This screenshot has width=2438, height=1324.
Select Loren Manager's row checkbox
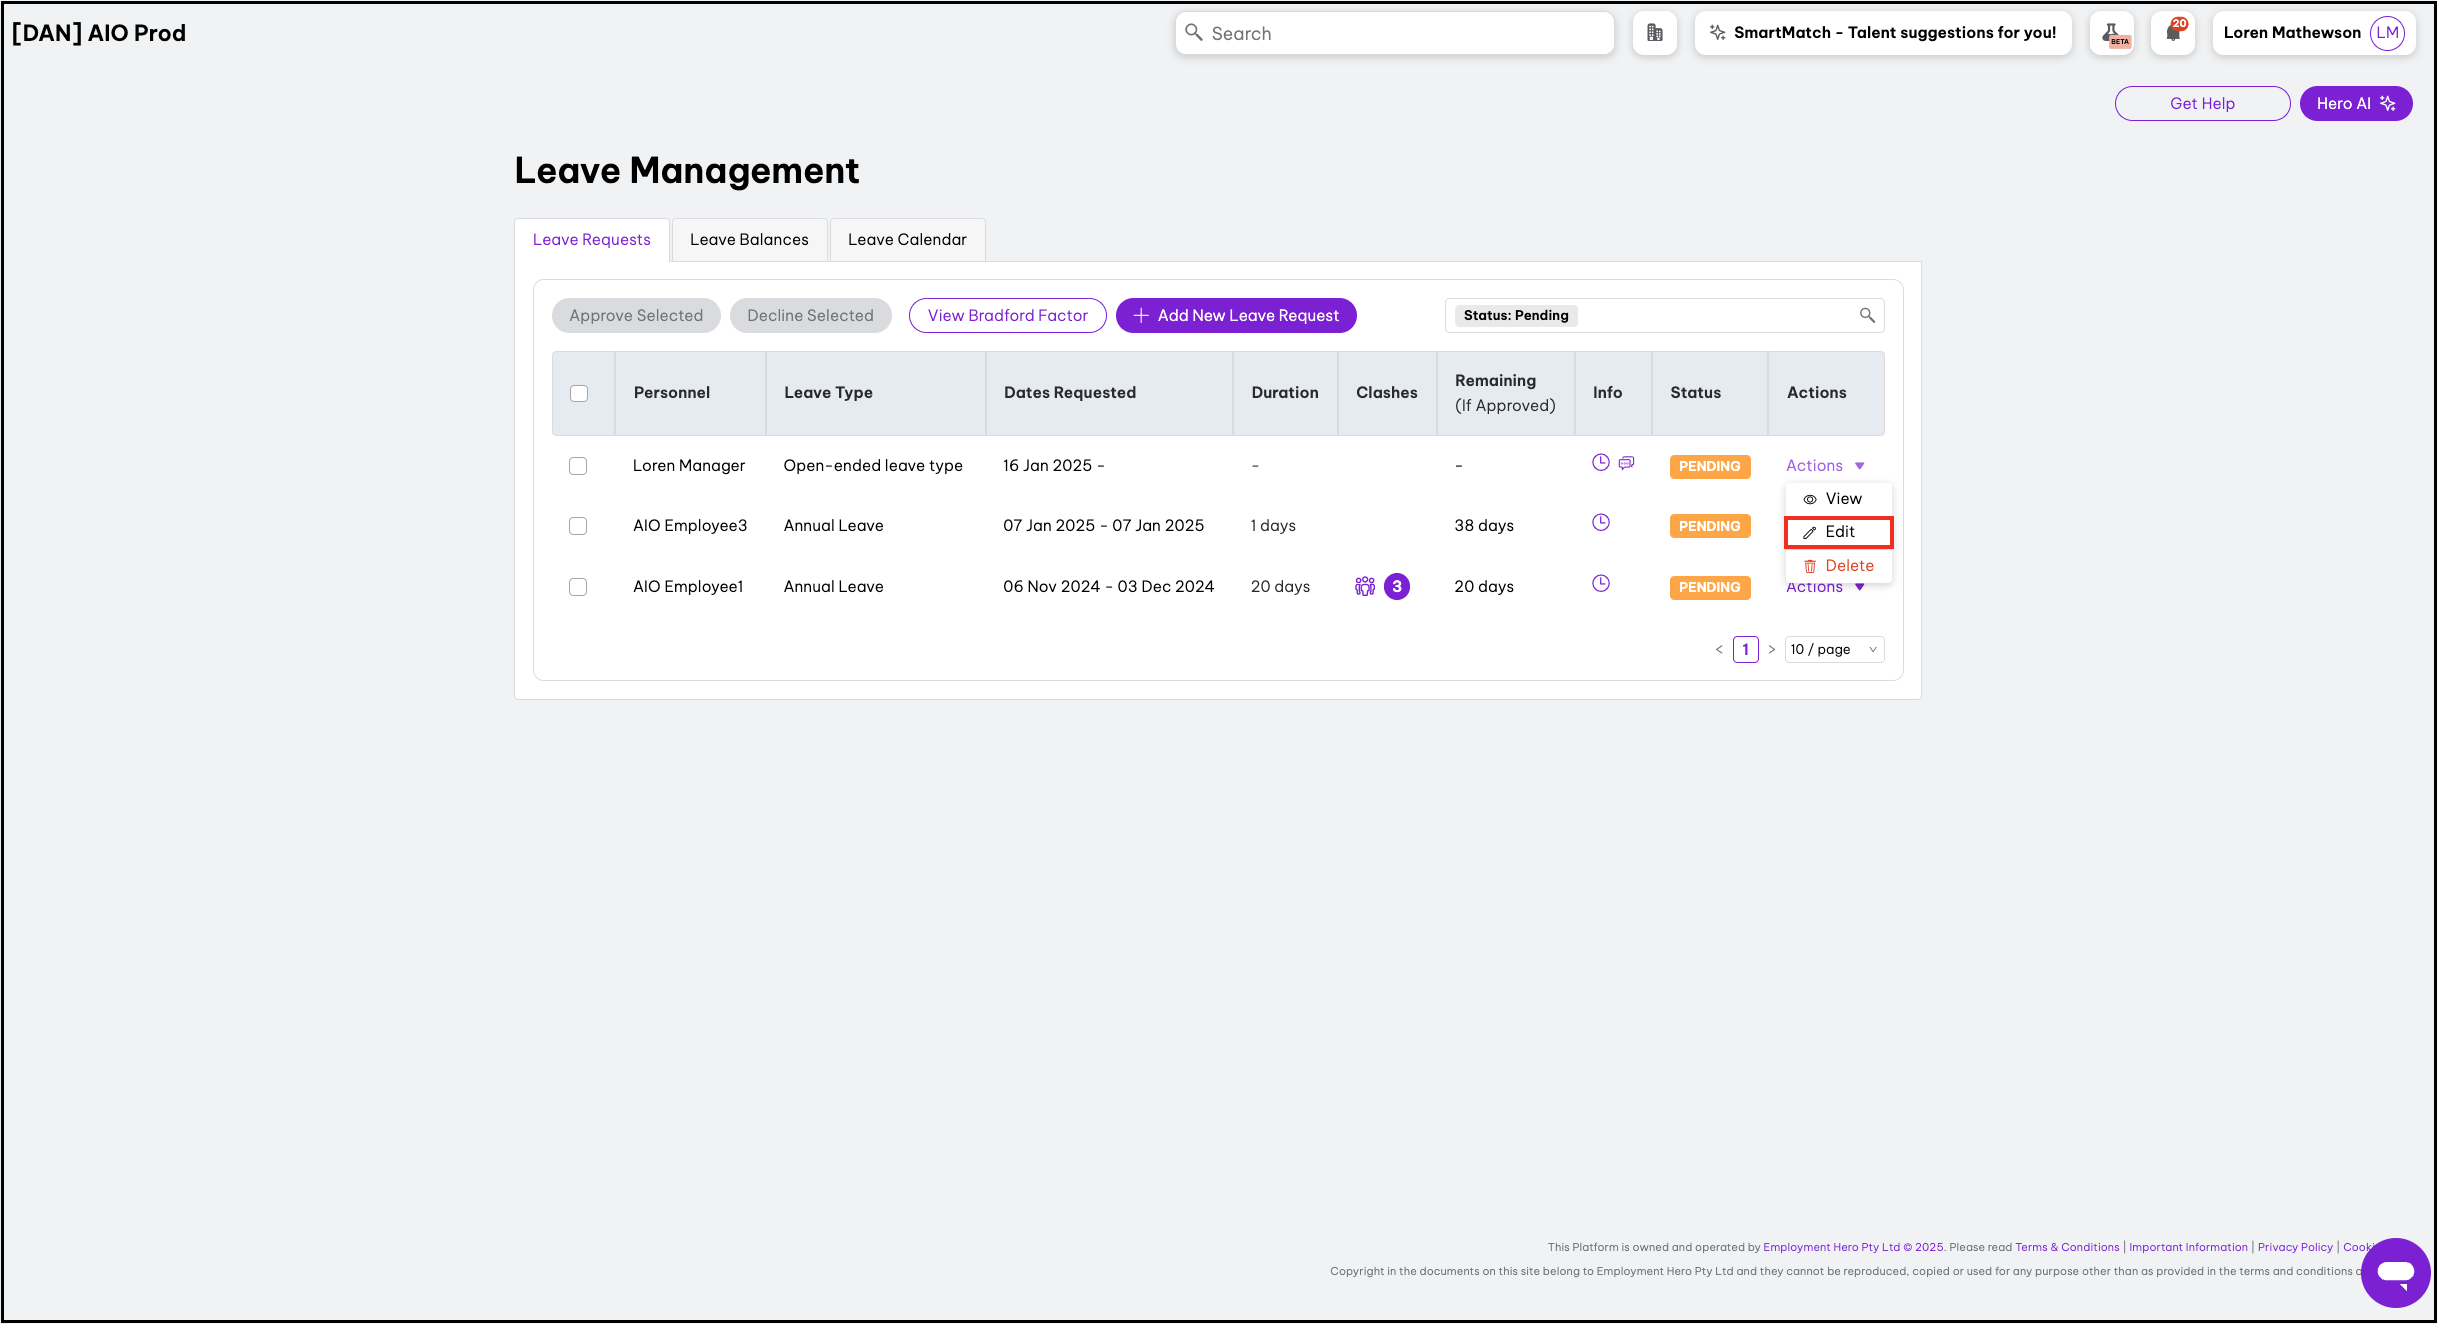[578, 466]
